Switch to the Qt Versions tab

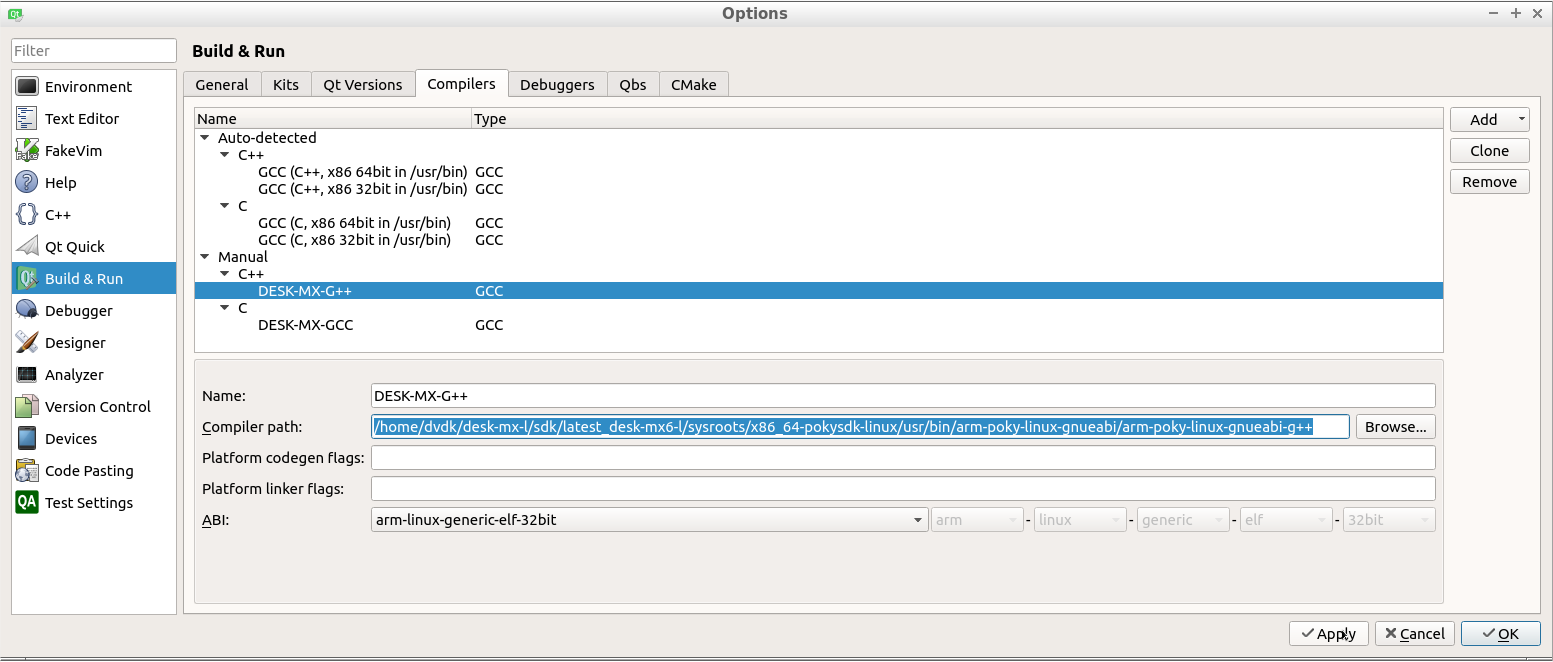pos(362,85)
